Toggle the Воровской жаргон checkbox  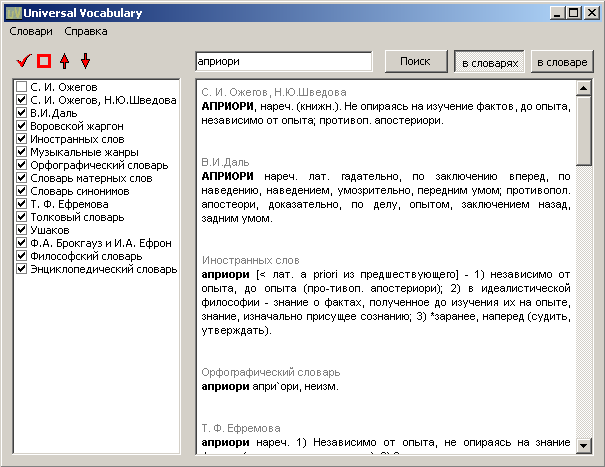21,127
